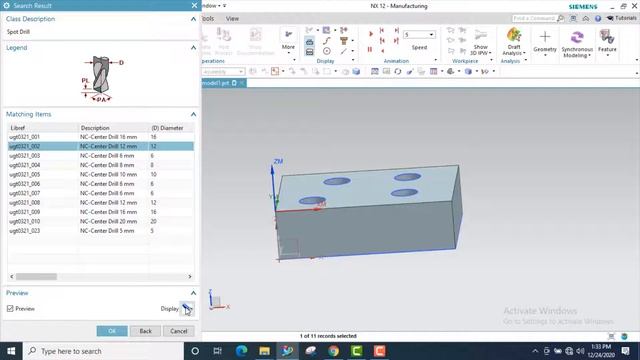Sort by the Description column header
The height and width of the screenshot is (360, 640).
pyautogui.click(x=114, y=128)
